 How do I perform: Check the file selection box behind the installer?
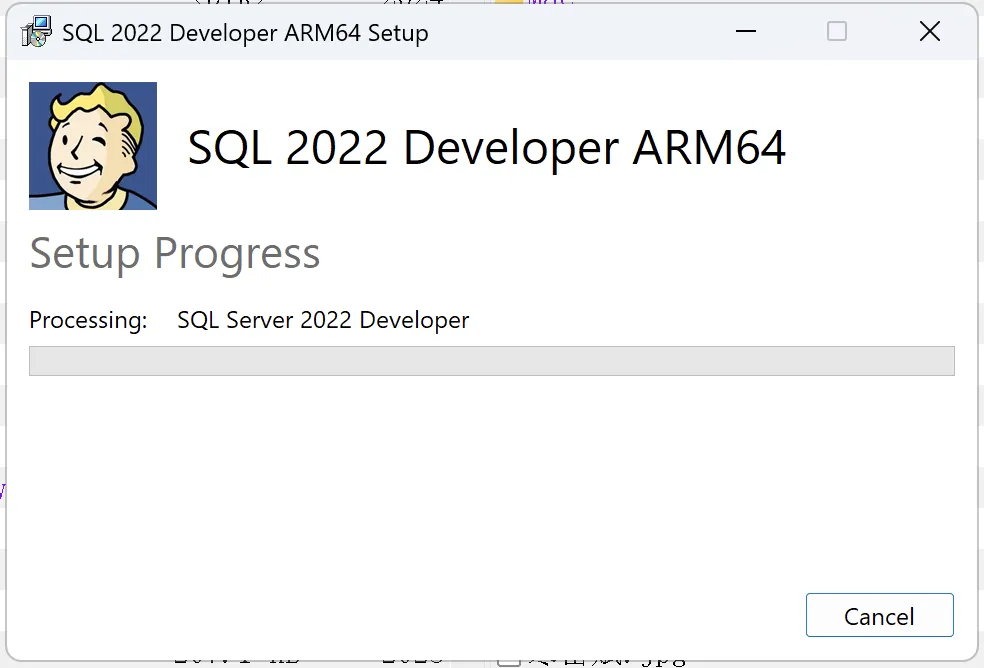click(x=508, y=661)
